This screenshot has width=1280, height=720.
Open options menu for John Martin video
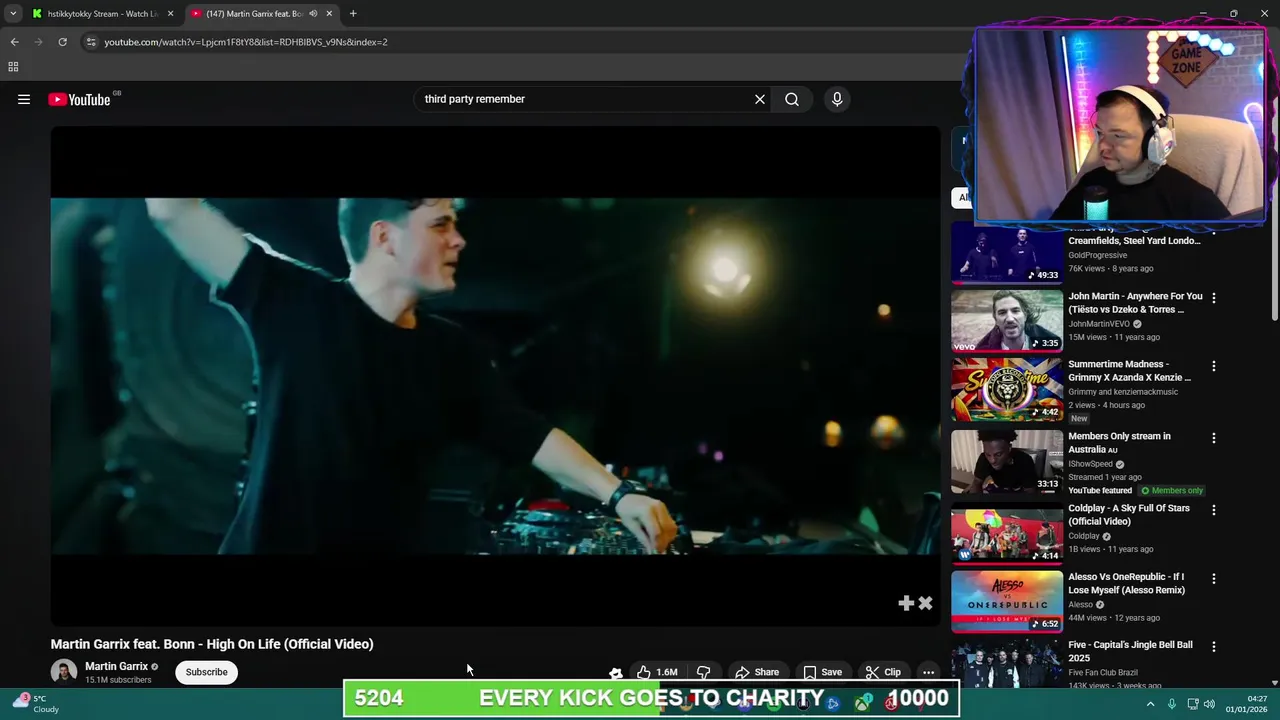pos(1214,298)
